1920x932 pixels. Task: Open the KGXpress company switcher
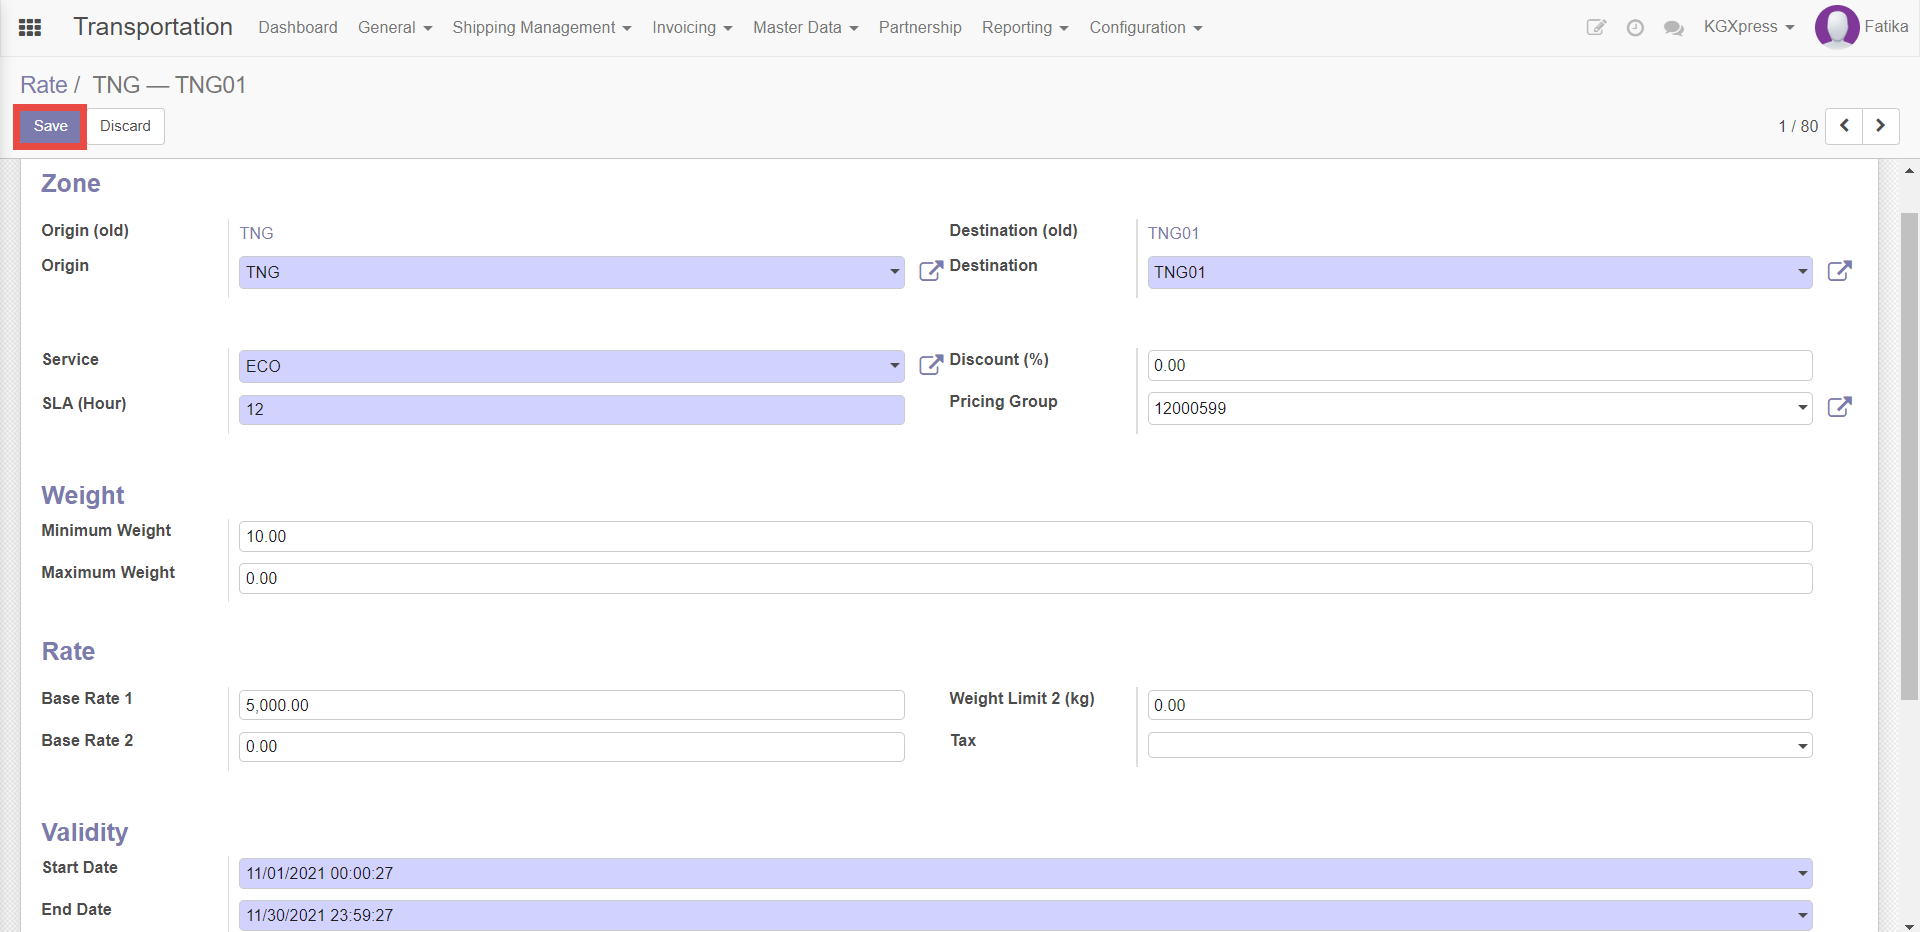[x=1749, y=27]
